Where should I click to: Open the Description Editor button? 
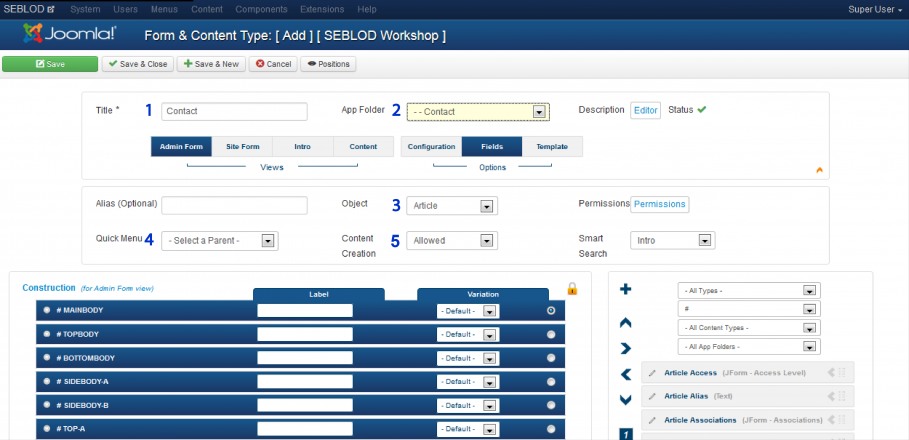tap(645, 110)
